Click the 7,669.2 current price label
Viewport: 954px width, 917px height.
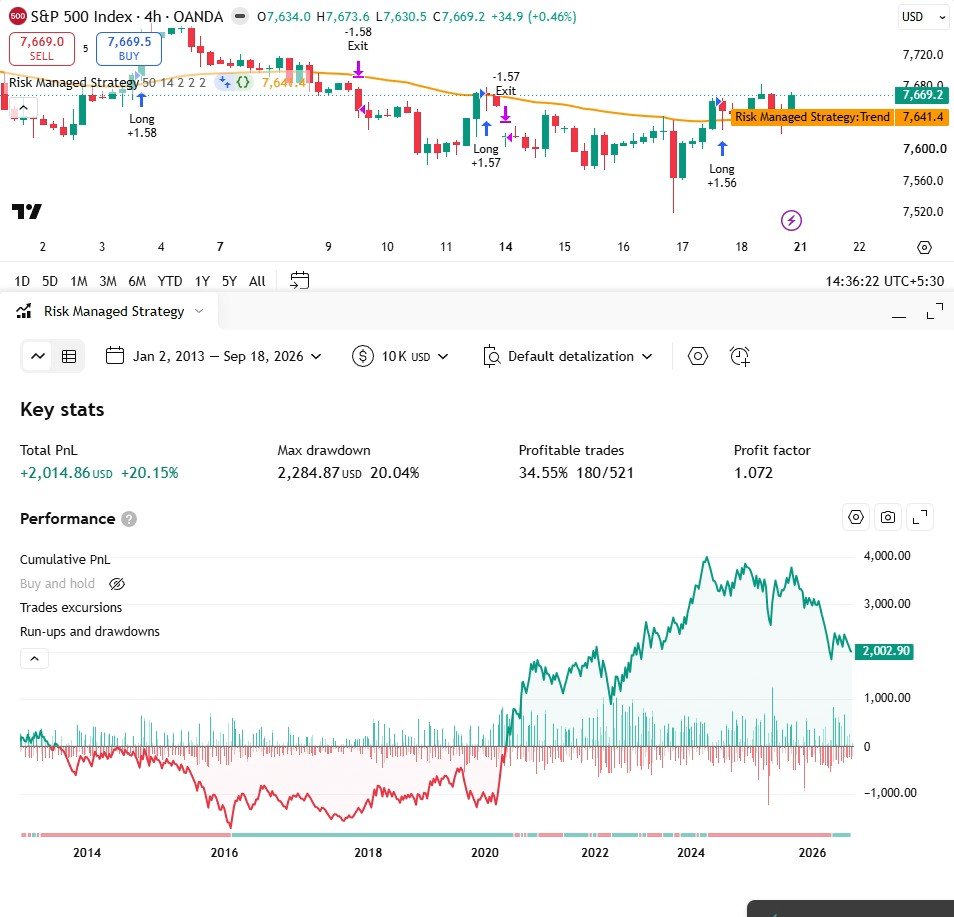click(x=922, y=95)
